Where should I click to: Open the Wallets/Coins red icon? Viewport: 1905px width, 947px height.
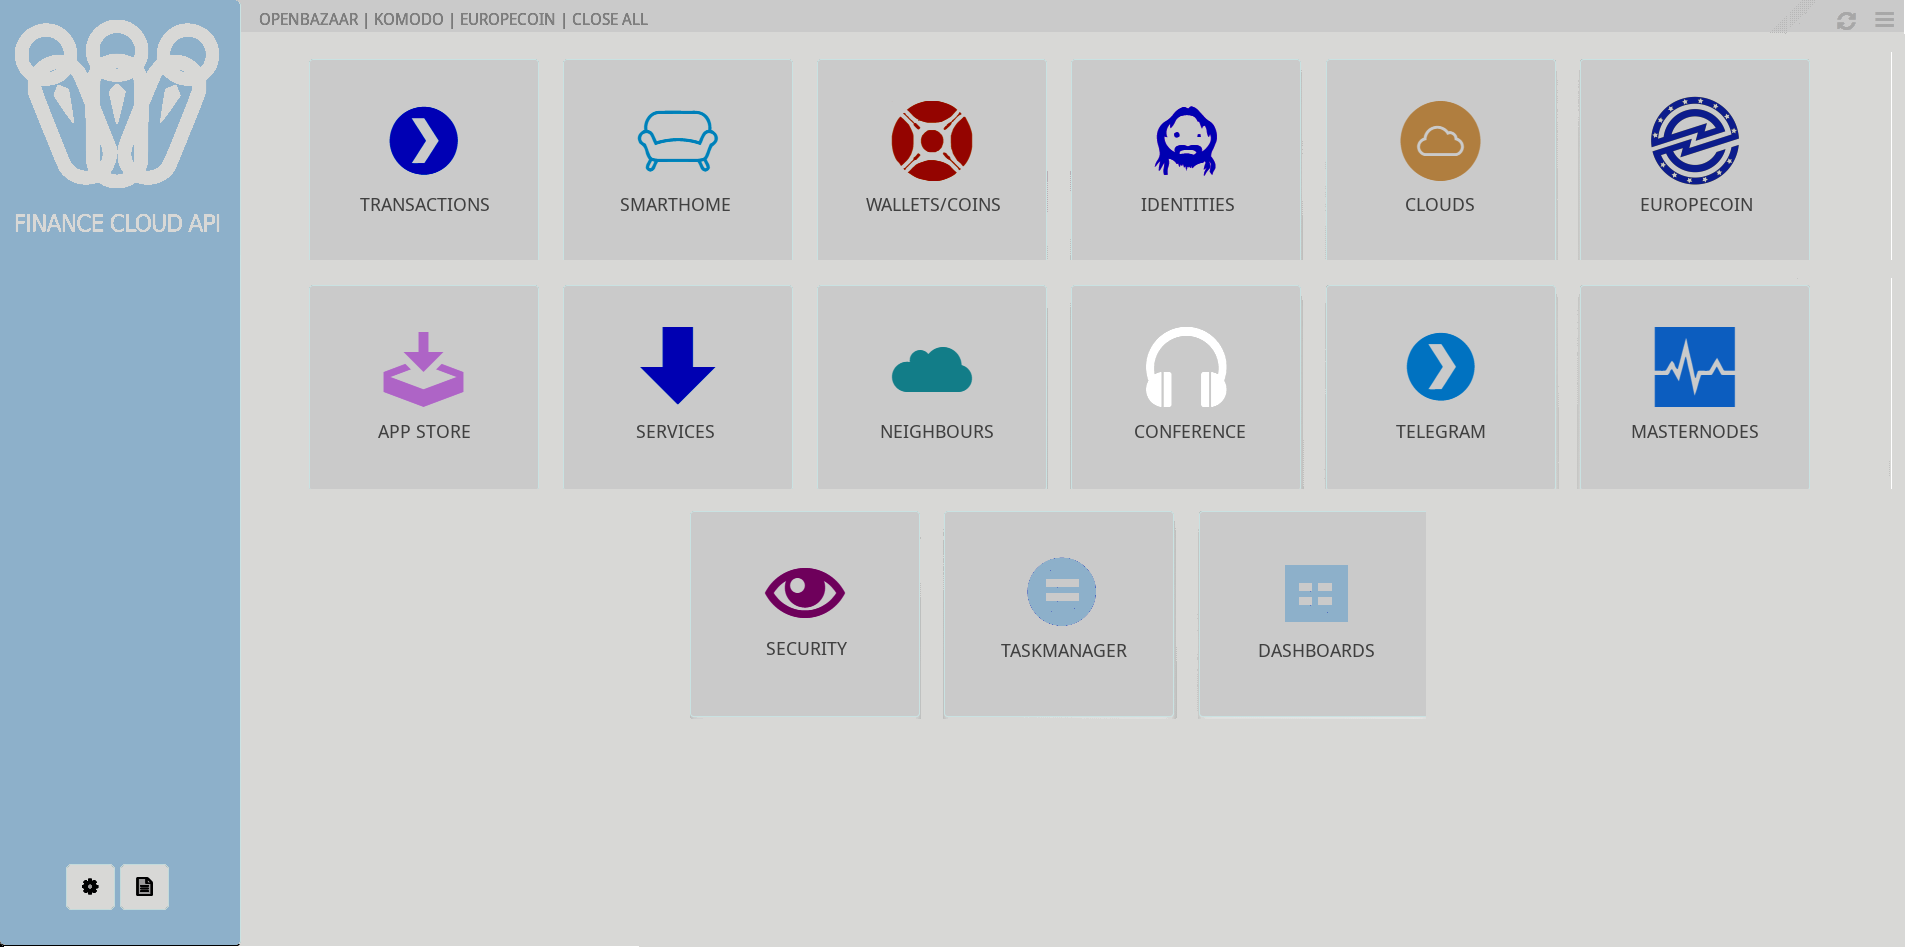coord(932,141)
